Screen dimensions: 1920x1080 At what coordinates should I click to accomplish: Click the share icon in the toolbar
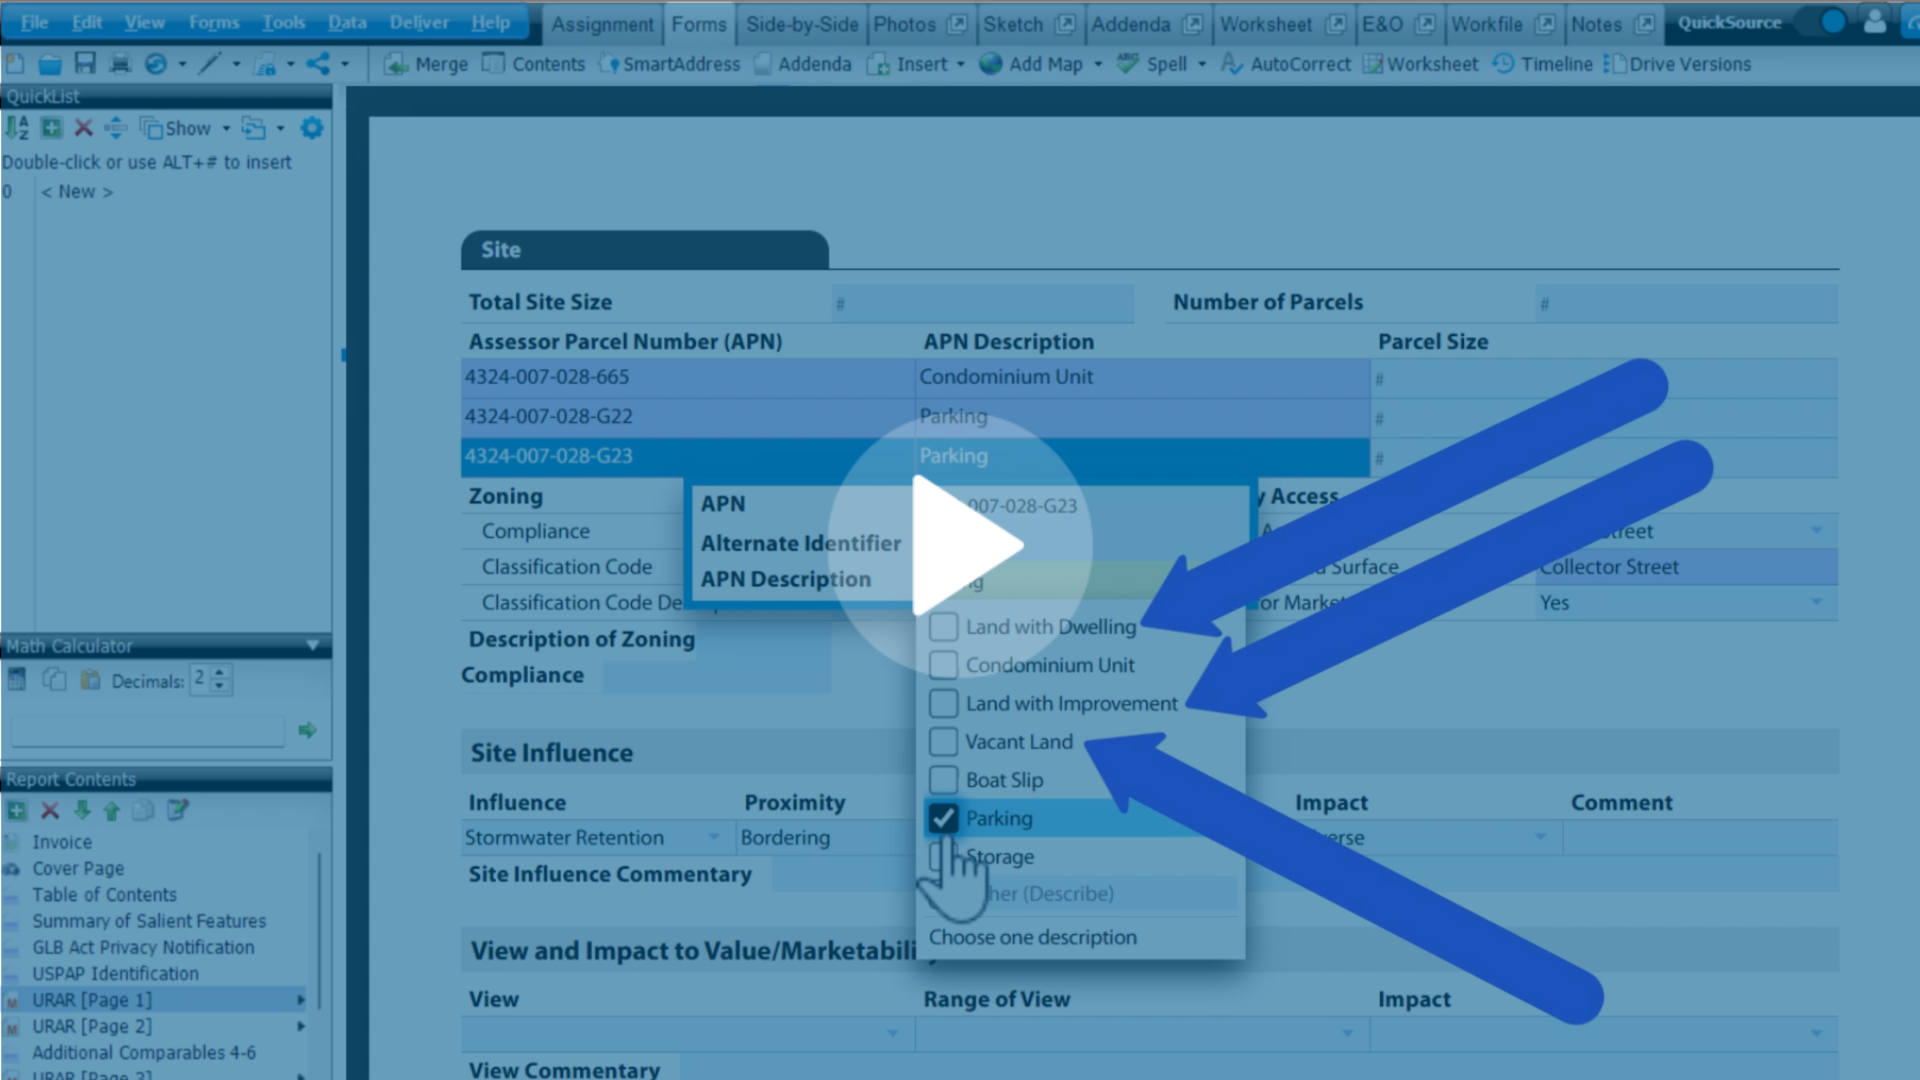point(318,64)
